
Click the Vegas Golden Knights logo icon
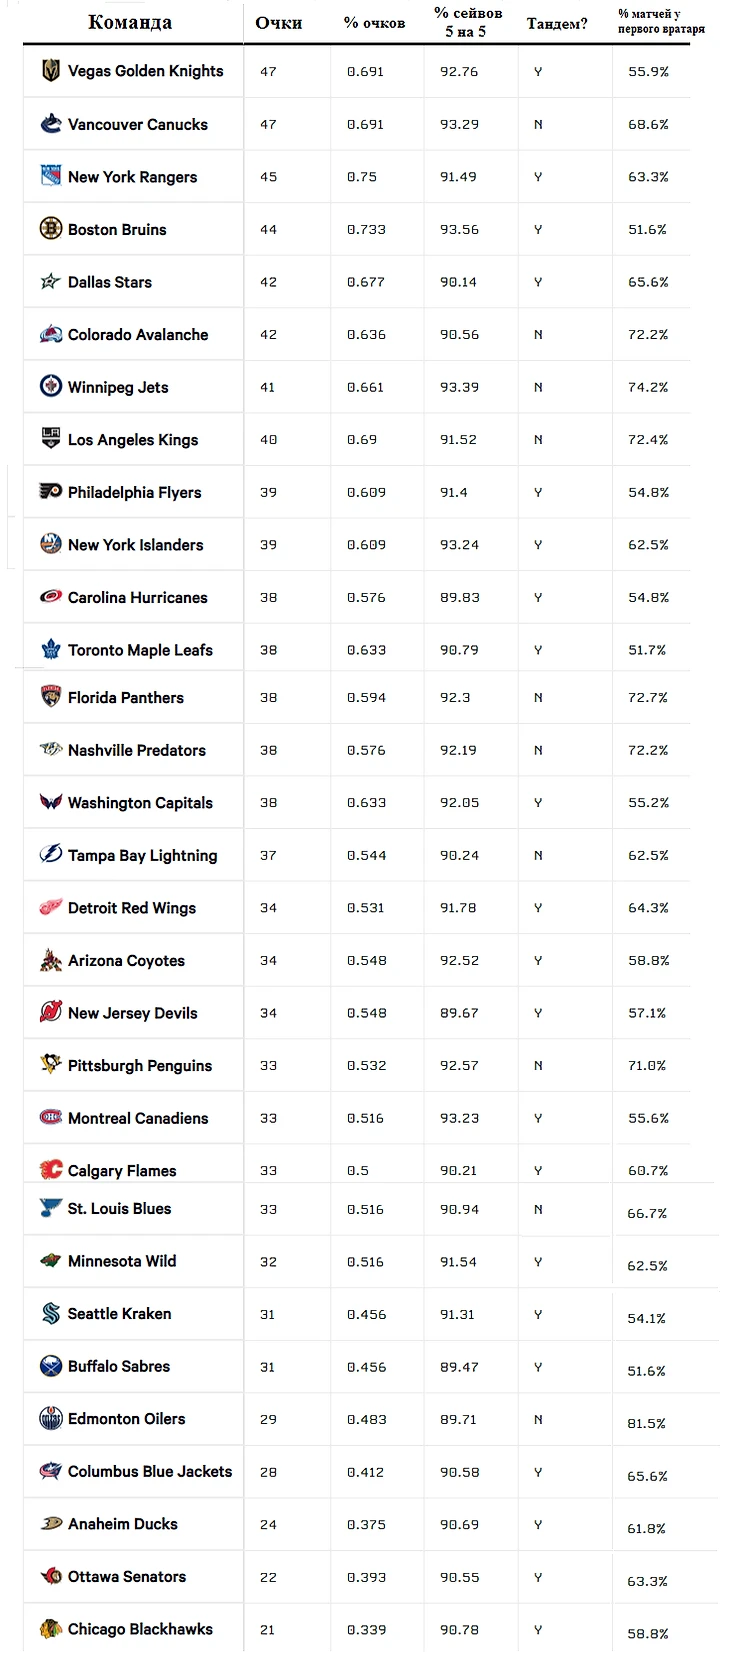(51, 71)
